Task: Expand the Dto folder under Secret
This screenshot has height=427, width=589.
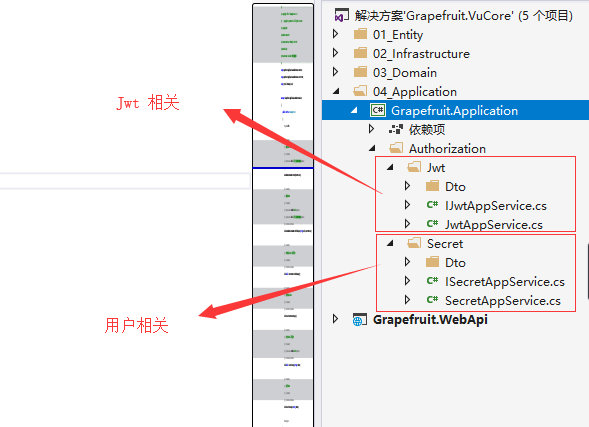Action: (x=407, y=261)
